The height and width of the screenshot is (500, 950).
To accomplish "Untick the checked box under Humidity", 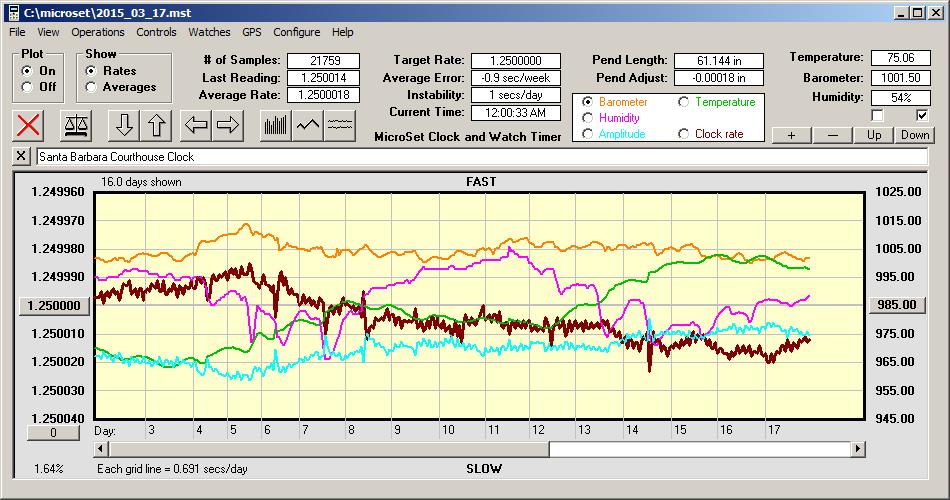I will (922, 115).
